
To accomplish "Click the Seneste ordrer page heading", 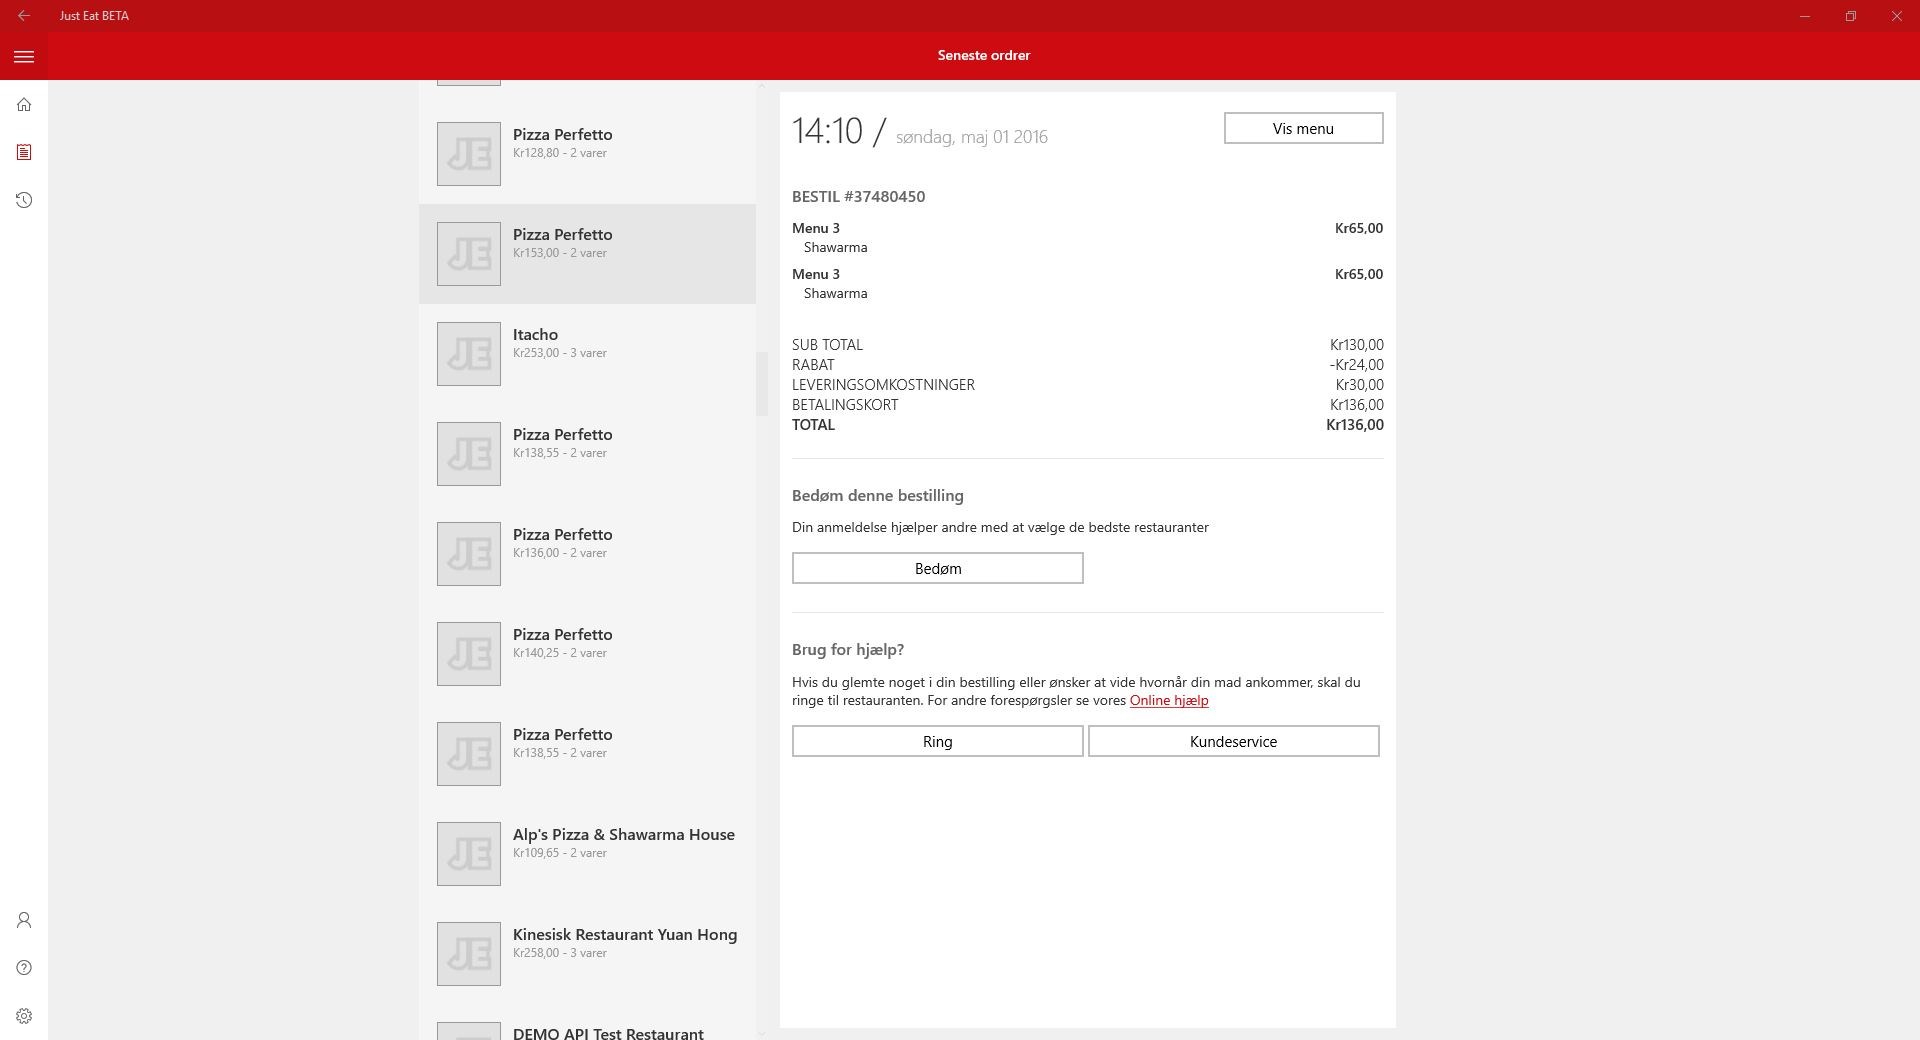I will pos(984,56).
